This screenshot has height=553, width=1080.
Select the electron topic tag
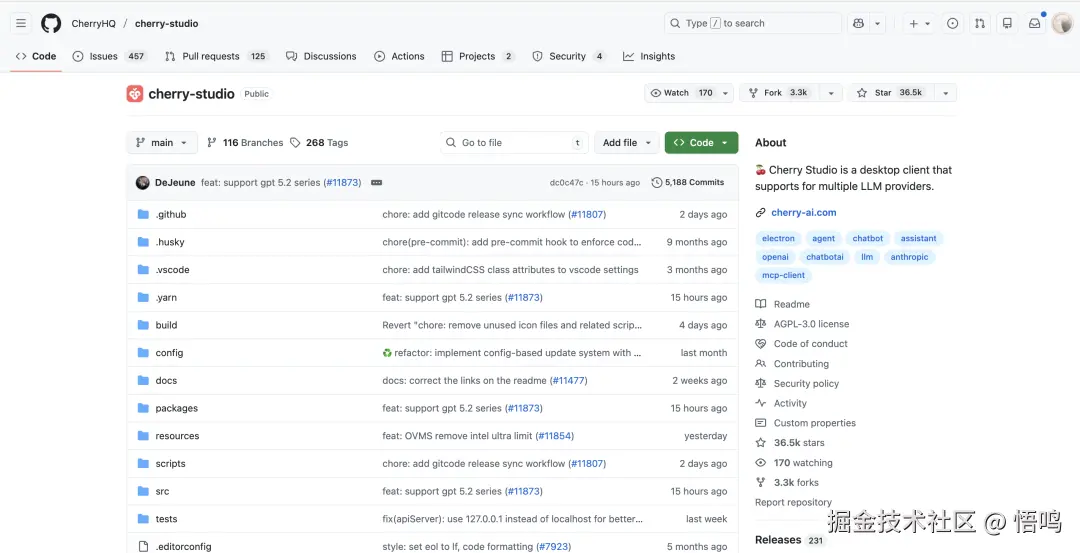[x=778, y=238]
